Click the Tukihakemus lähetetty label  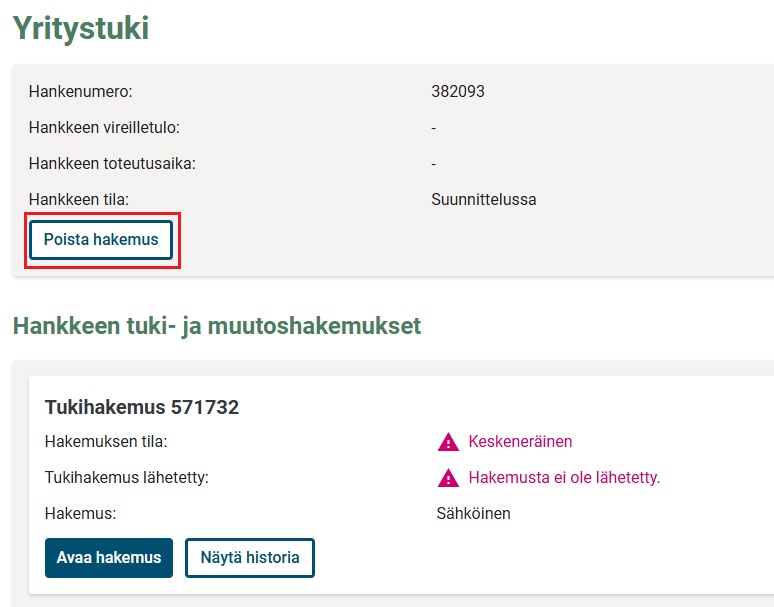click(126, 478)
